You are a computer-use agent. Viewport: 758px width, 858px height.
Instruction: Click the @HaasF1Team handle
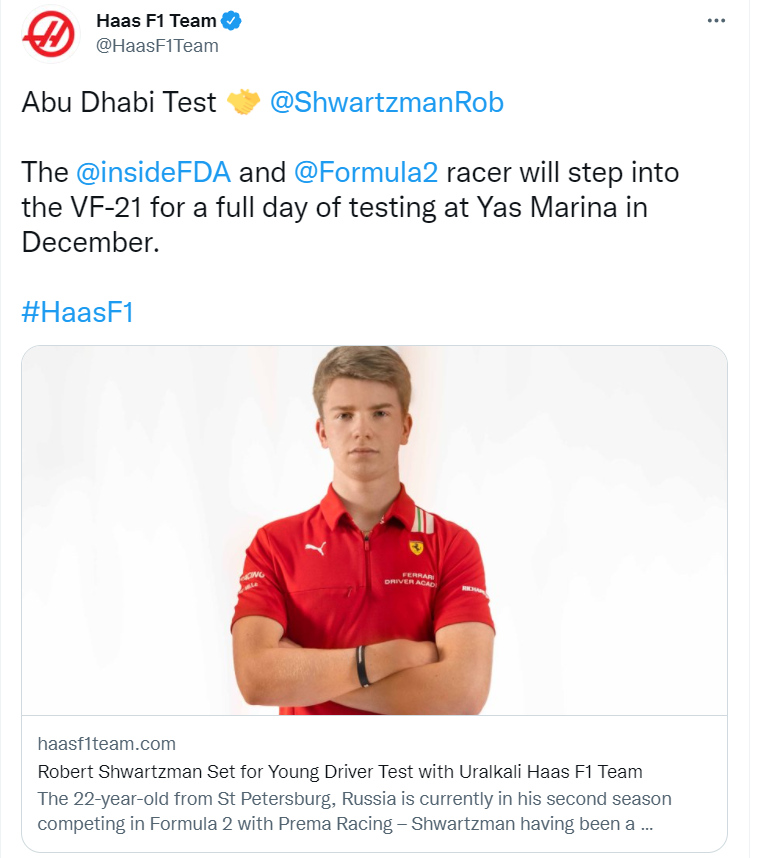[156, 45]
